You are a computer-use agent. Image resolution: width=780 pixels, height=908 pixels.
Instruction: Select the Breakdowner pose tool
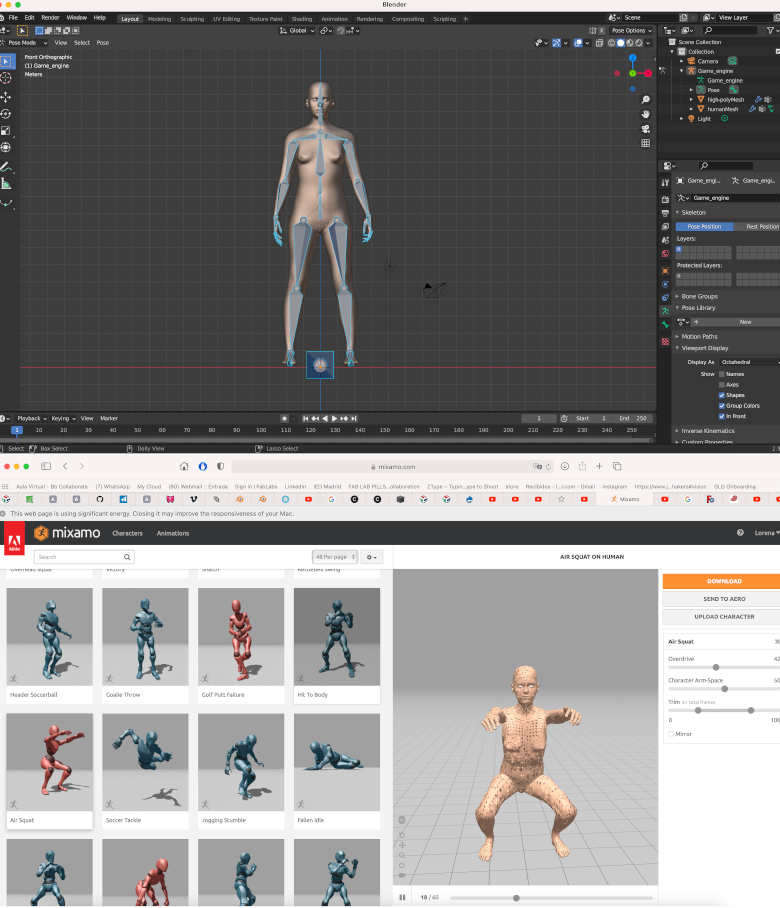tap(6, 203)
